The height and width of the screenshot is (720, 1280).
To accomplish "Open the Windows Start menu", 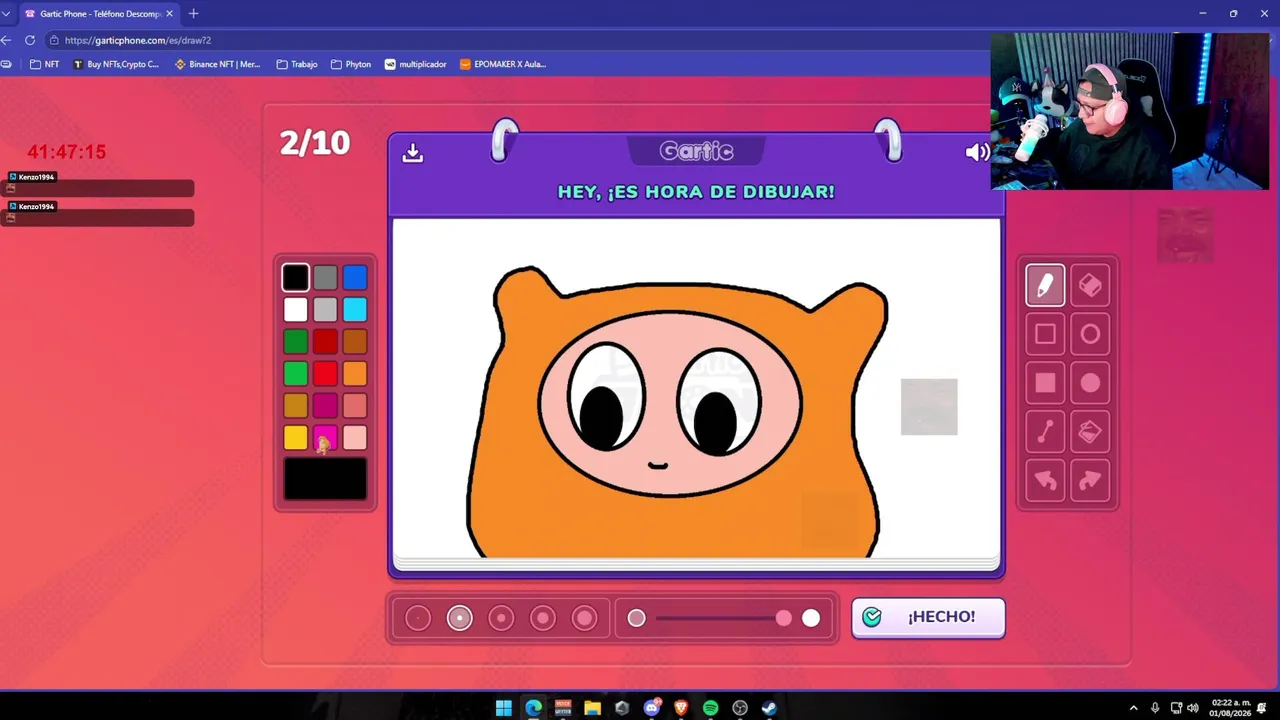I will tap(504, 708).
